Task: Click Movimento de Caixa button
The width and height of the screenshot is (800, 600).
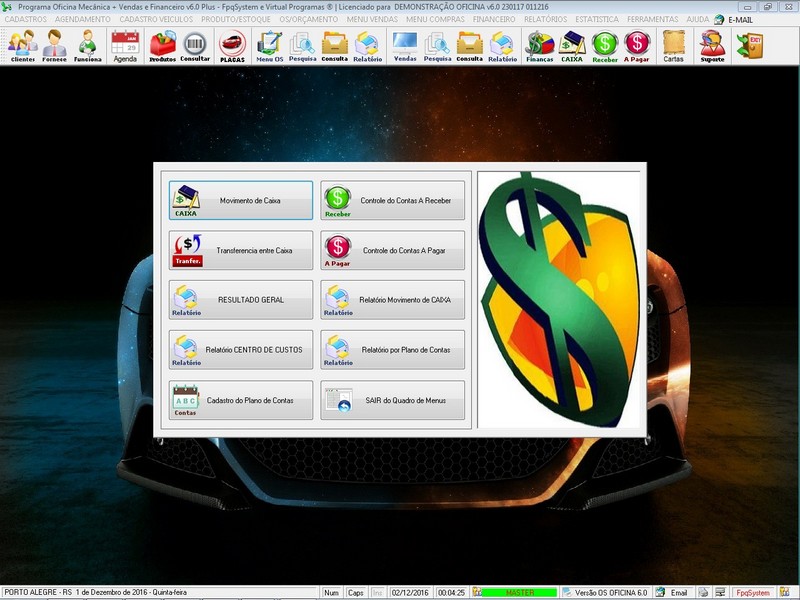Action: [241, 201]
